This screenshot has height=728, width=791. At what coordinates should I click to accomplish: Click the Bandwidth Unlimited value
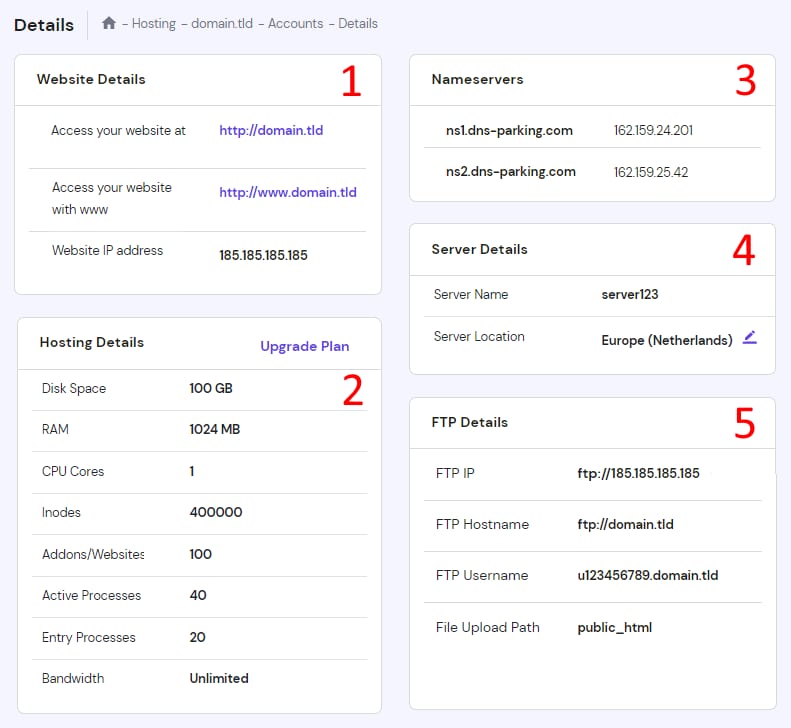click(x=219, y=678)
